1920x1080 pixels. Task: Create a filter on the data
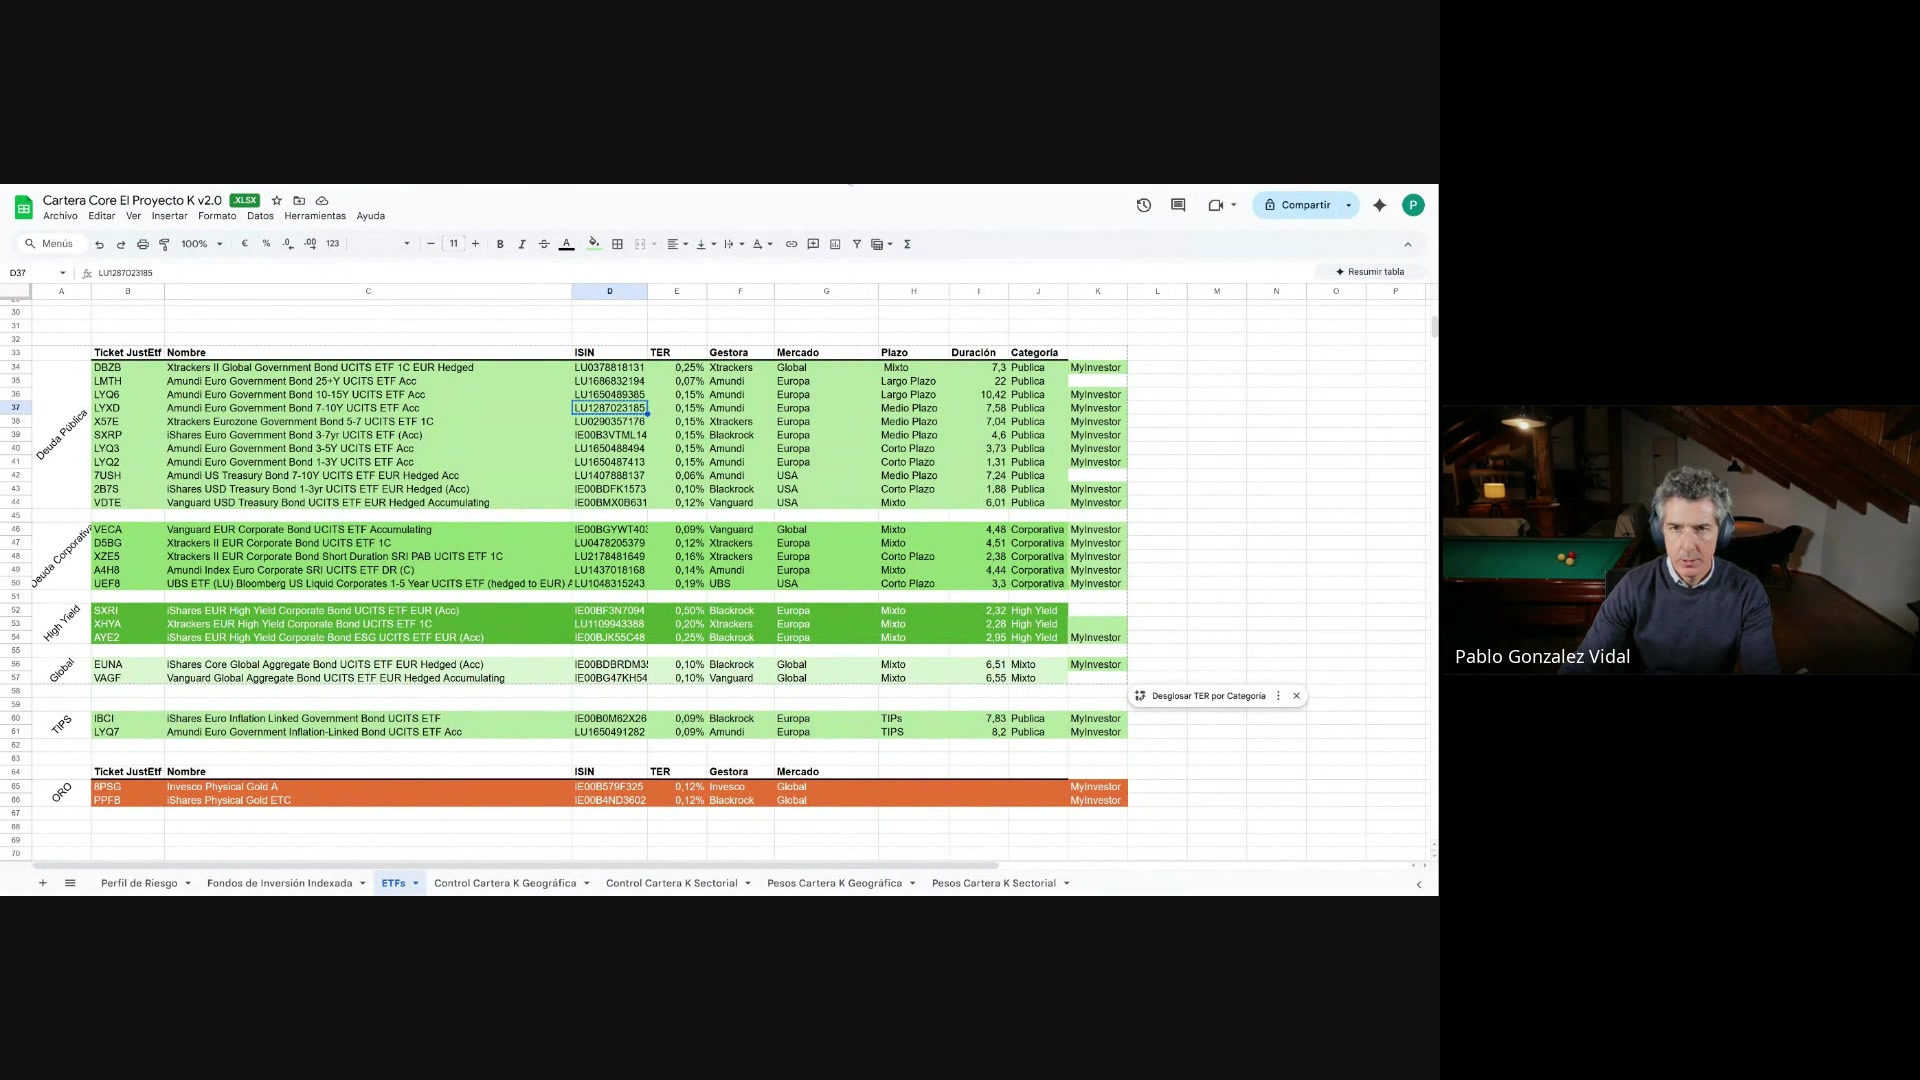(857, 244)
